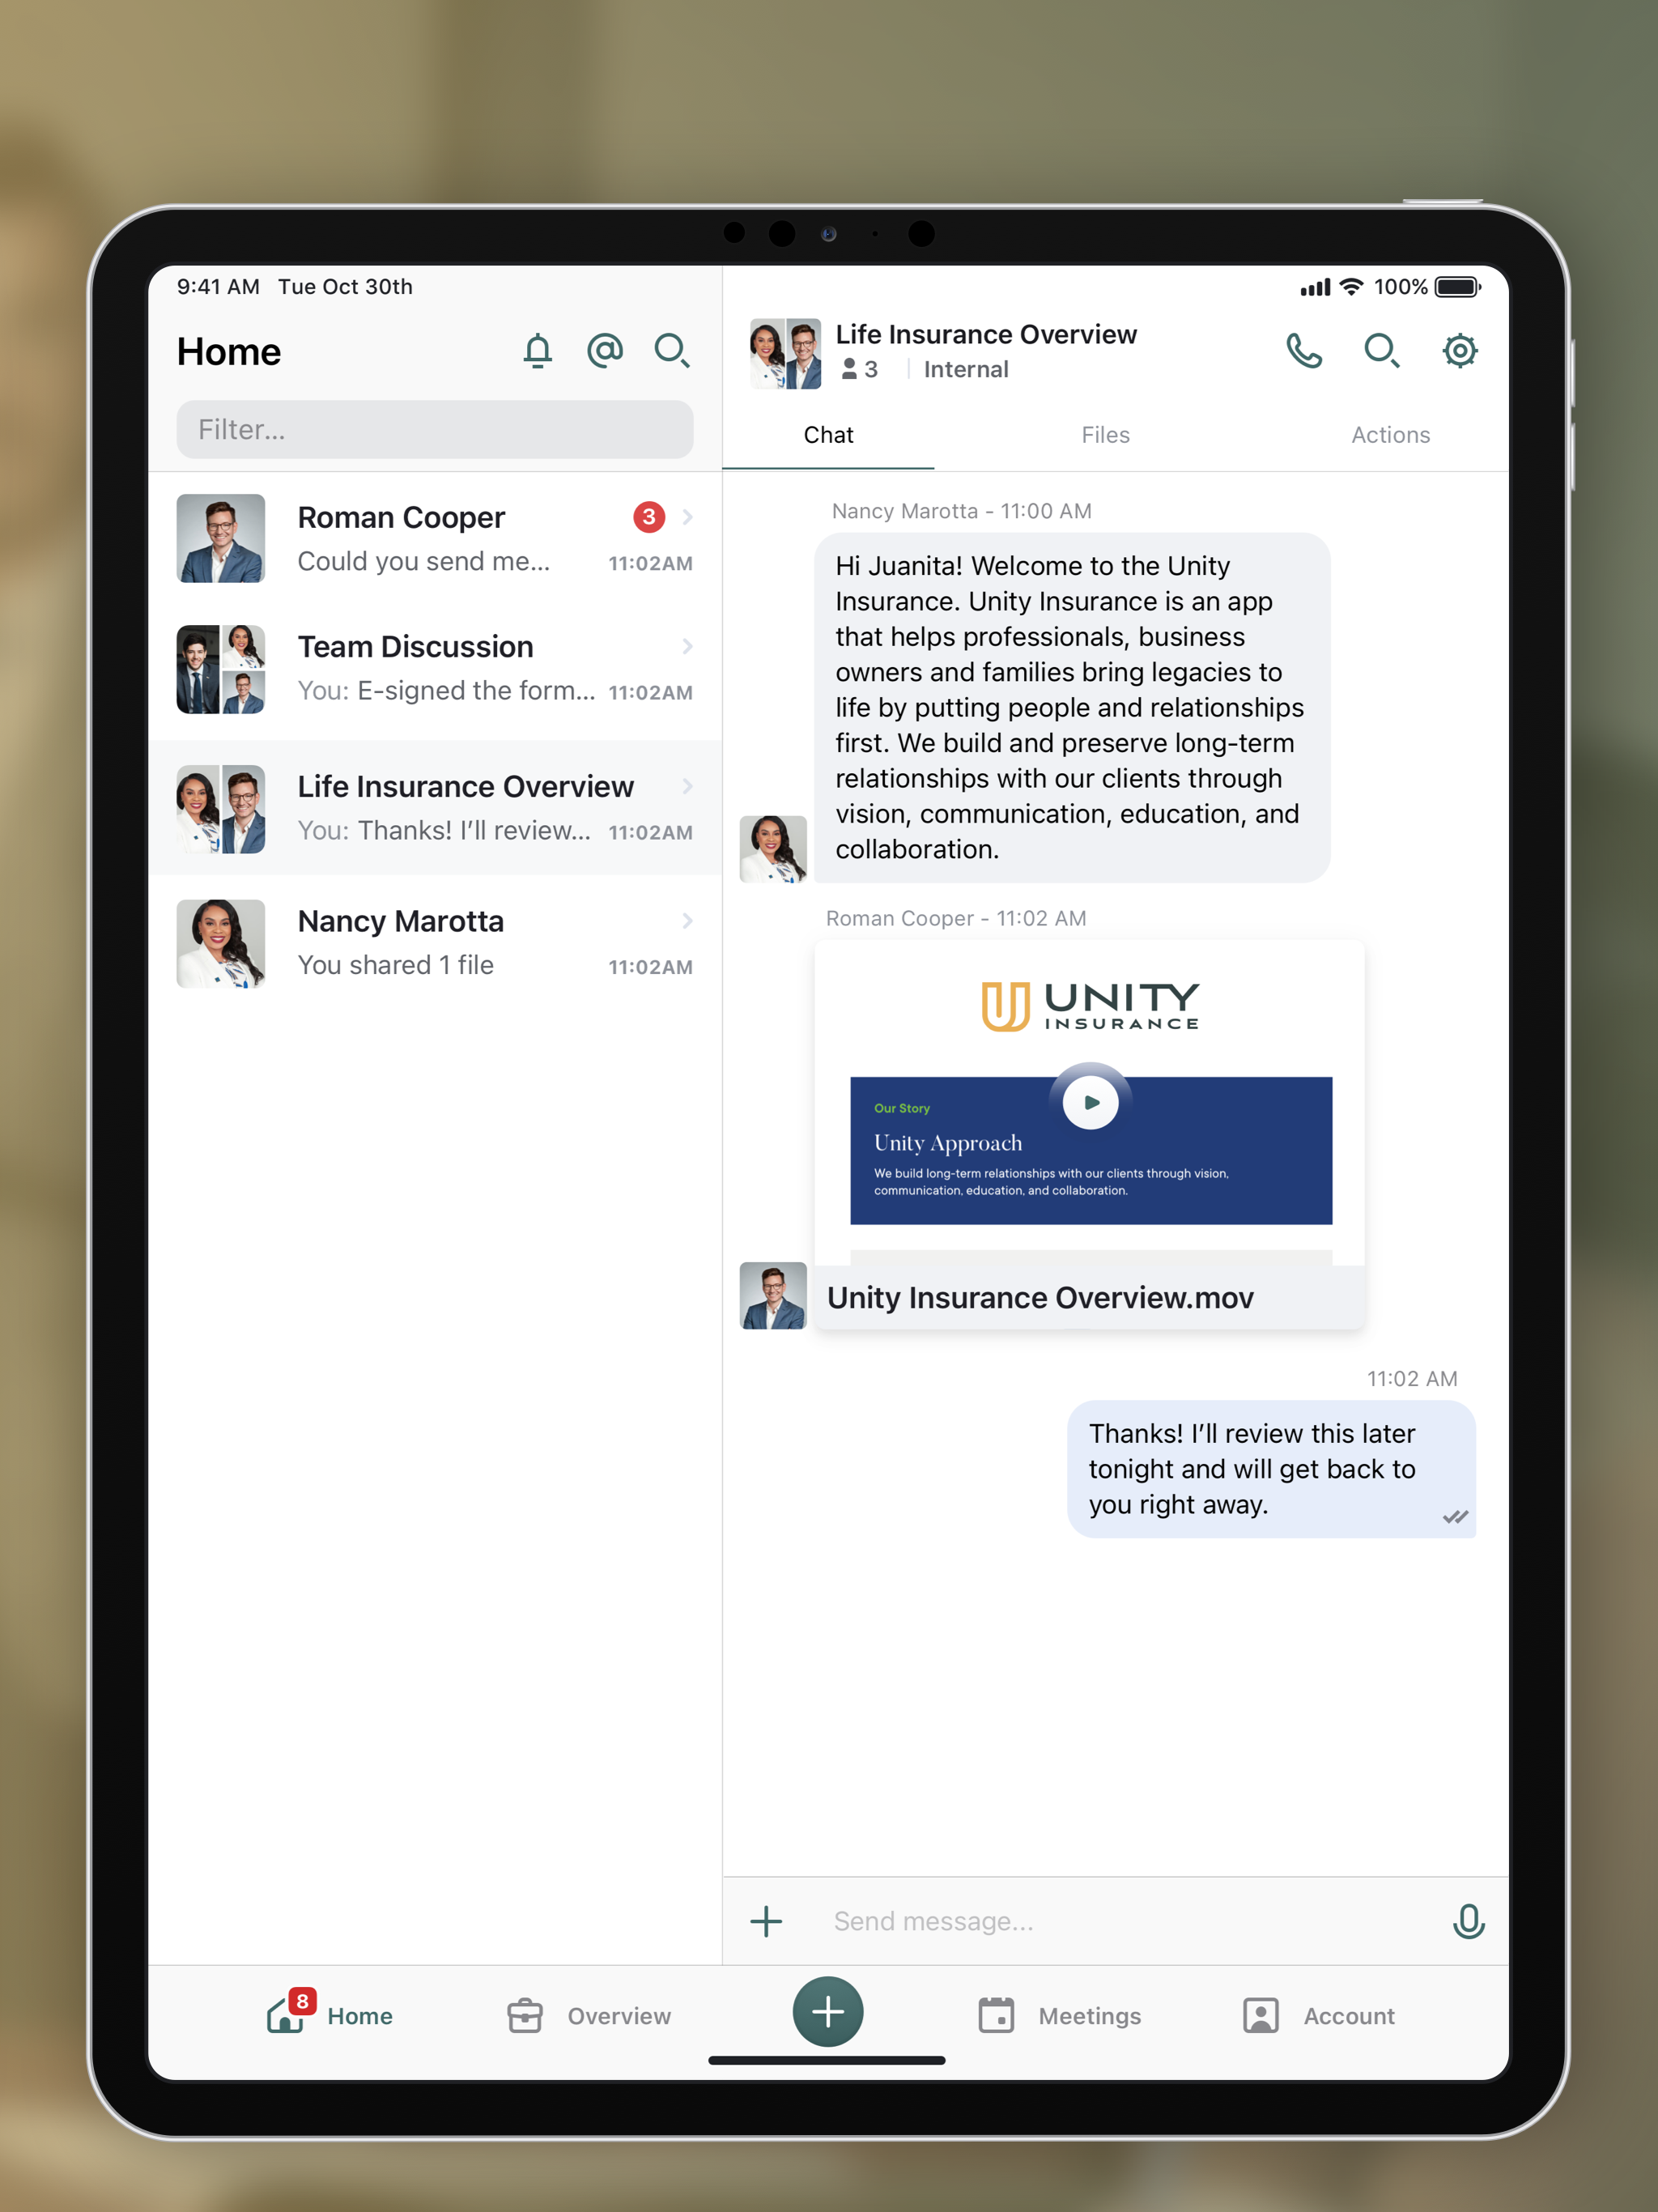Tap search icon in Home header
This screenshot has height=2212, width=1658.
click(672, 351)
